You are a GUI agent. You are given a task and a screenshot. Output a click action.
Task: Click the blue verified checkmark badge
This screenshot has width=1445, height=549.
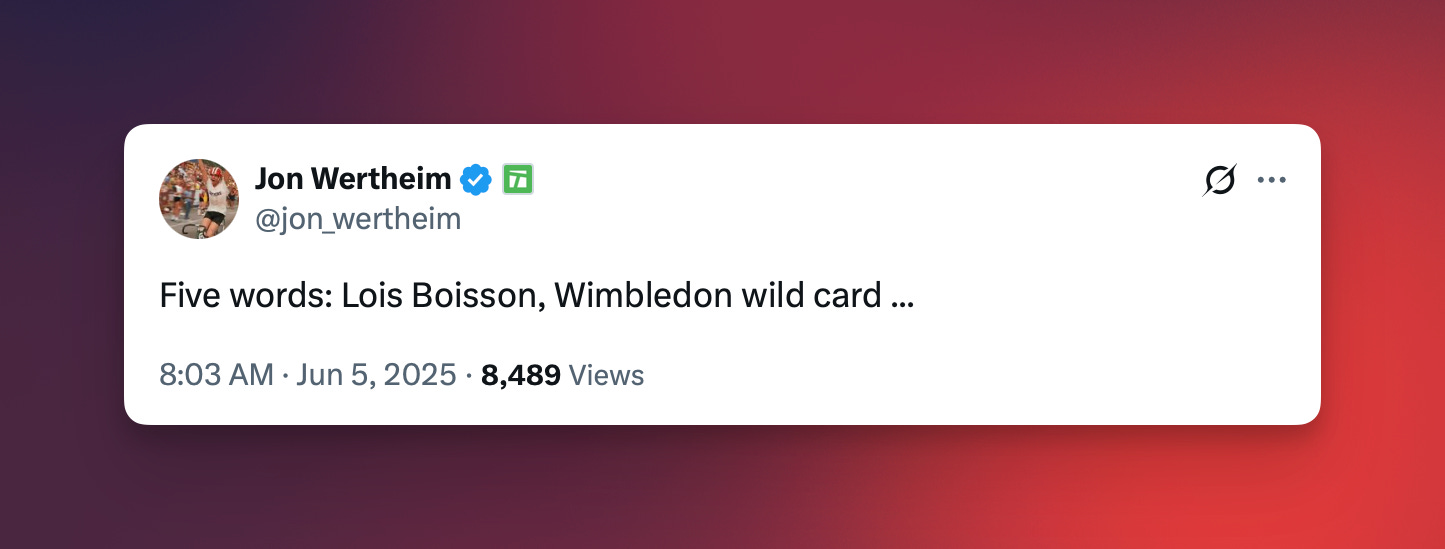pyautogui.click(x=475, y=179)
